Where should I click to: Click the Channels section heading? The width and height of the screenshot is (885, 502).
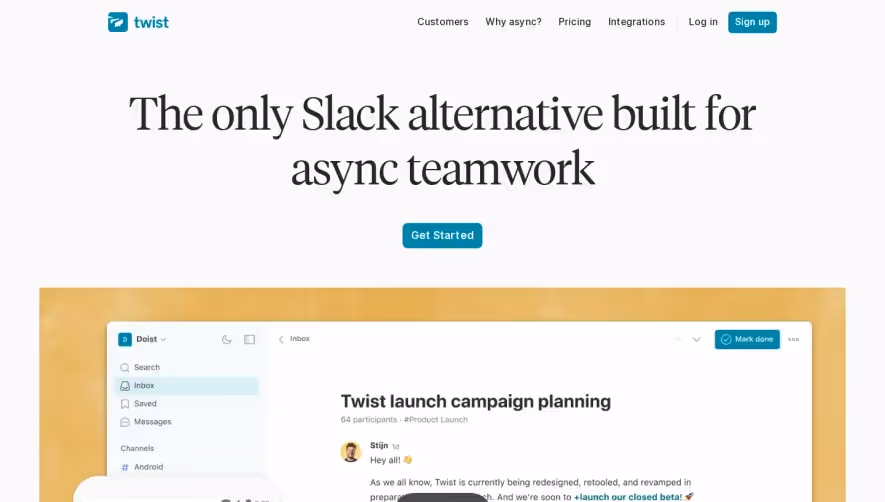137,448
